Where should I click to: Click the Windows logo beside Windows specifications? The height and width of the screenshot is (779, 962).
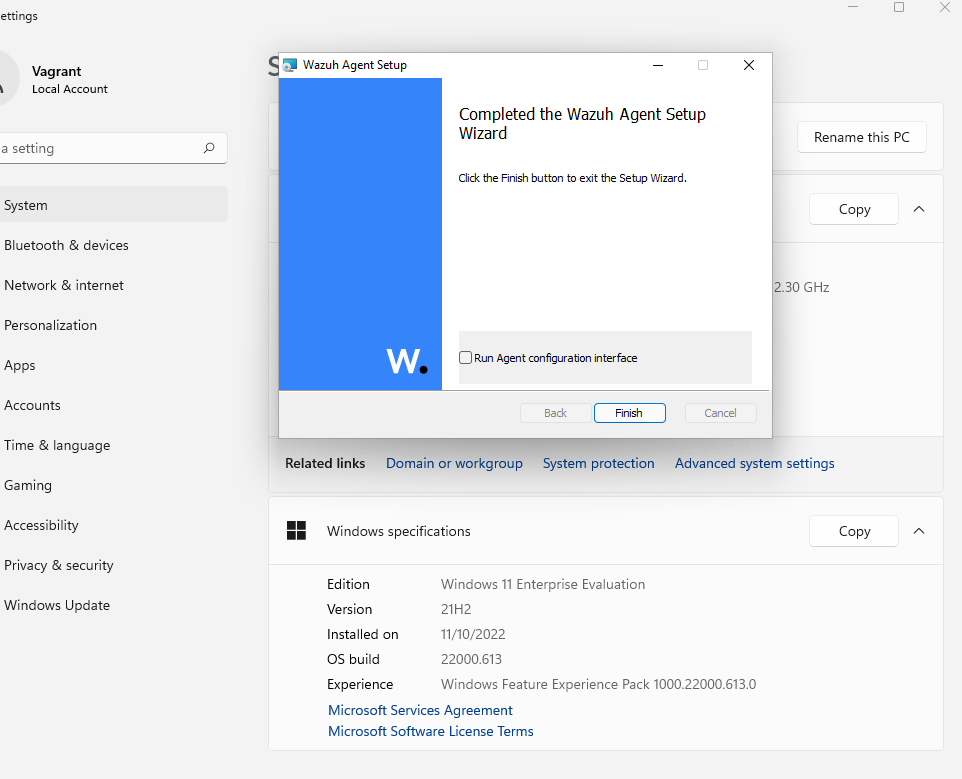click(296, 531)
